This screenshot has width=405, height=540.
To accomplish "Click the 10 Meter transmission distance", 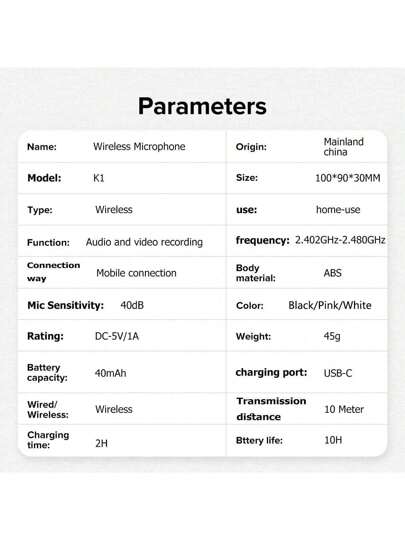I will [x=344, y=409].
